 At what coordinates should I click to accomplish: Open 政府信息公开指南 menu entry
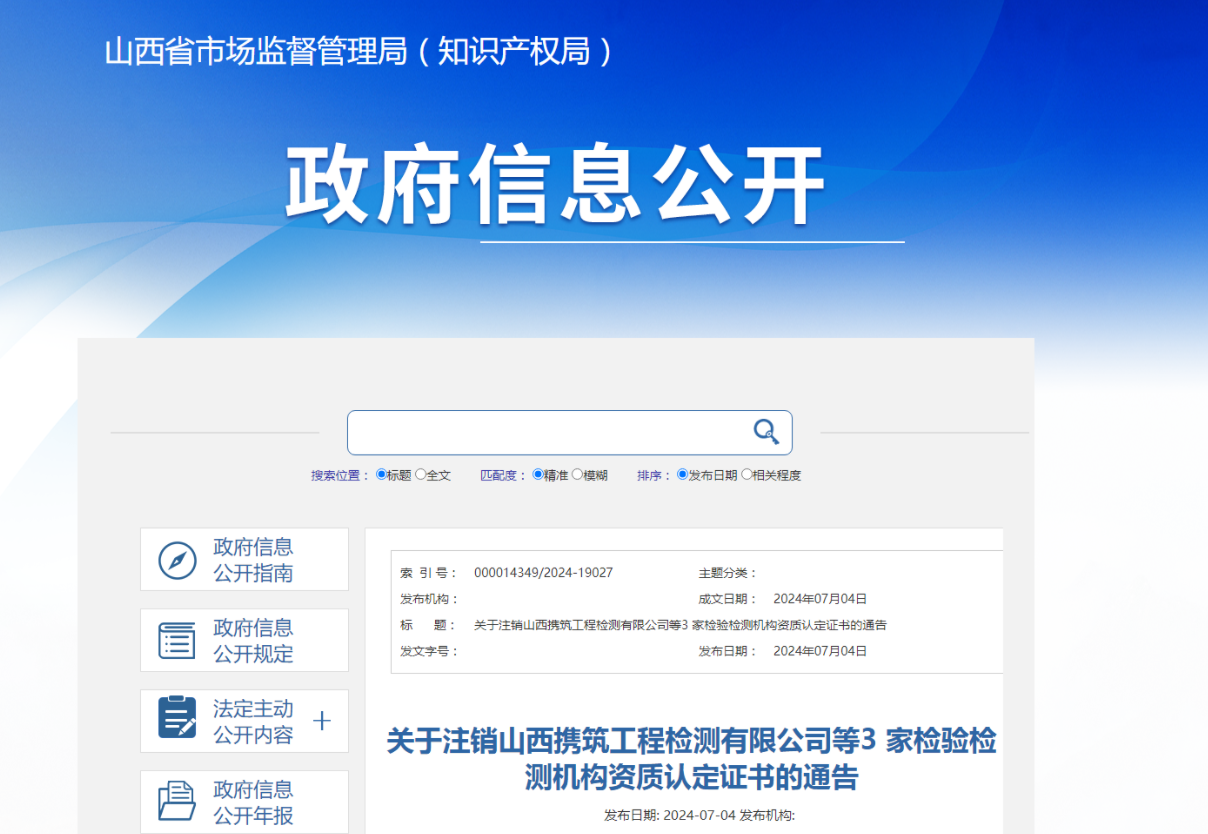(x=244, y=560)
